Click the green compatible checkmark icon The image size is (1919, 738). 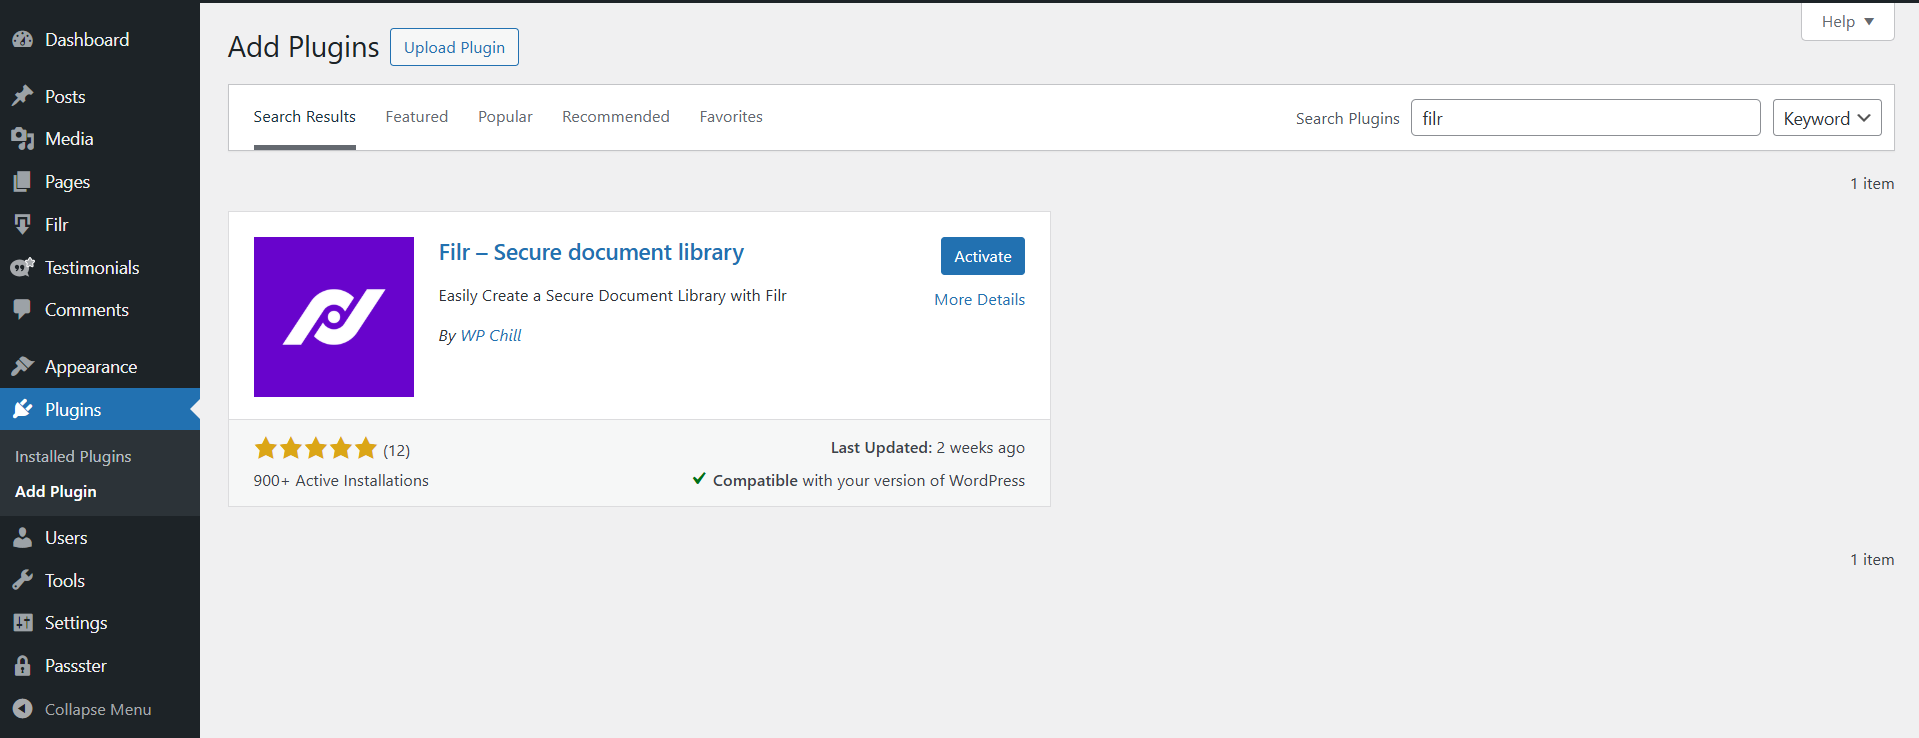[x=699, y=479]
